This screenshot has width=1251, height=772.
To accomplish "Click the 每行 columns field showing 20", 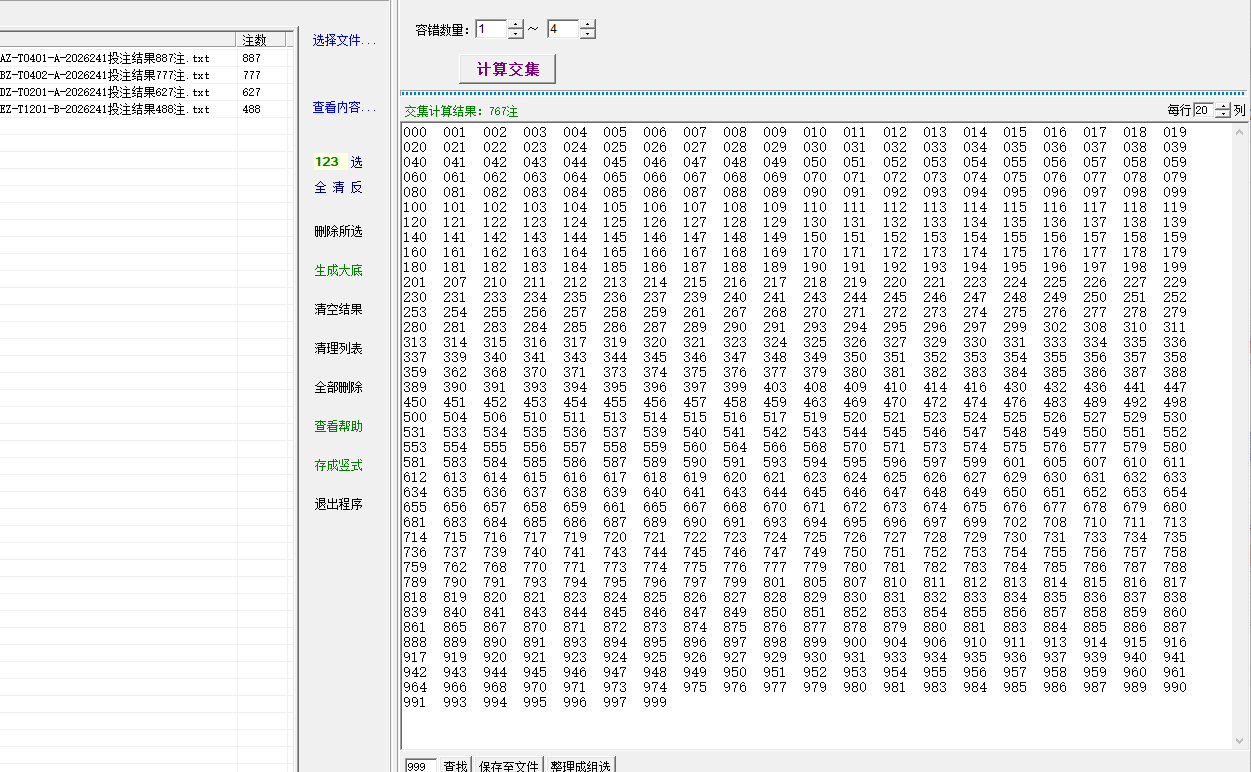I will click(1203, 110).
